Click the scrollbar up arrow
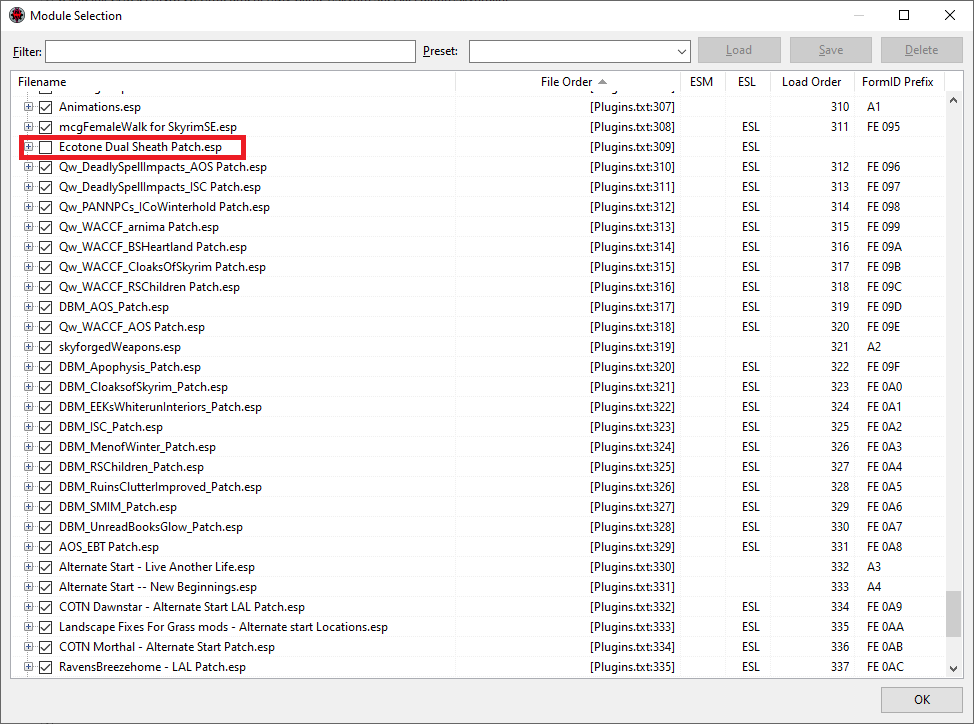974x724 pixels. (954, 100)
